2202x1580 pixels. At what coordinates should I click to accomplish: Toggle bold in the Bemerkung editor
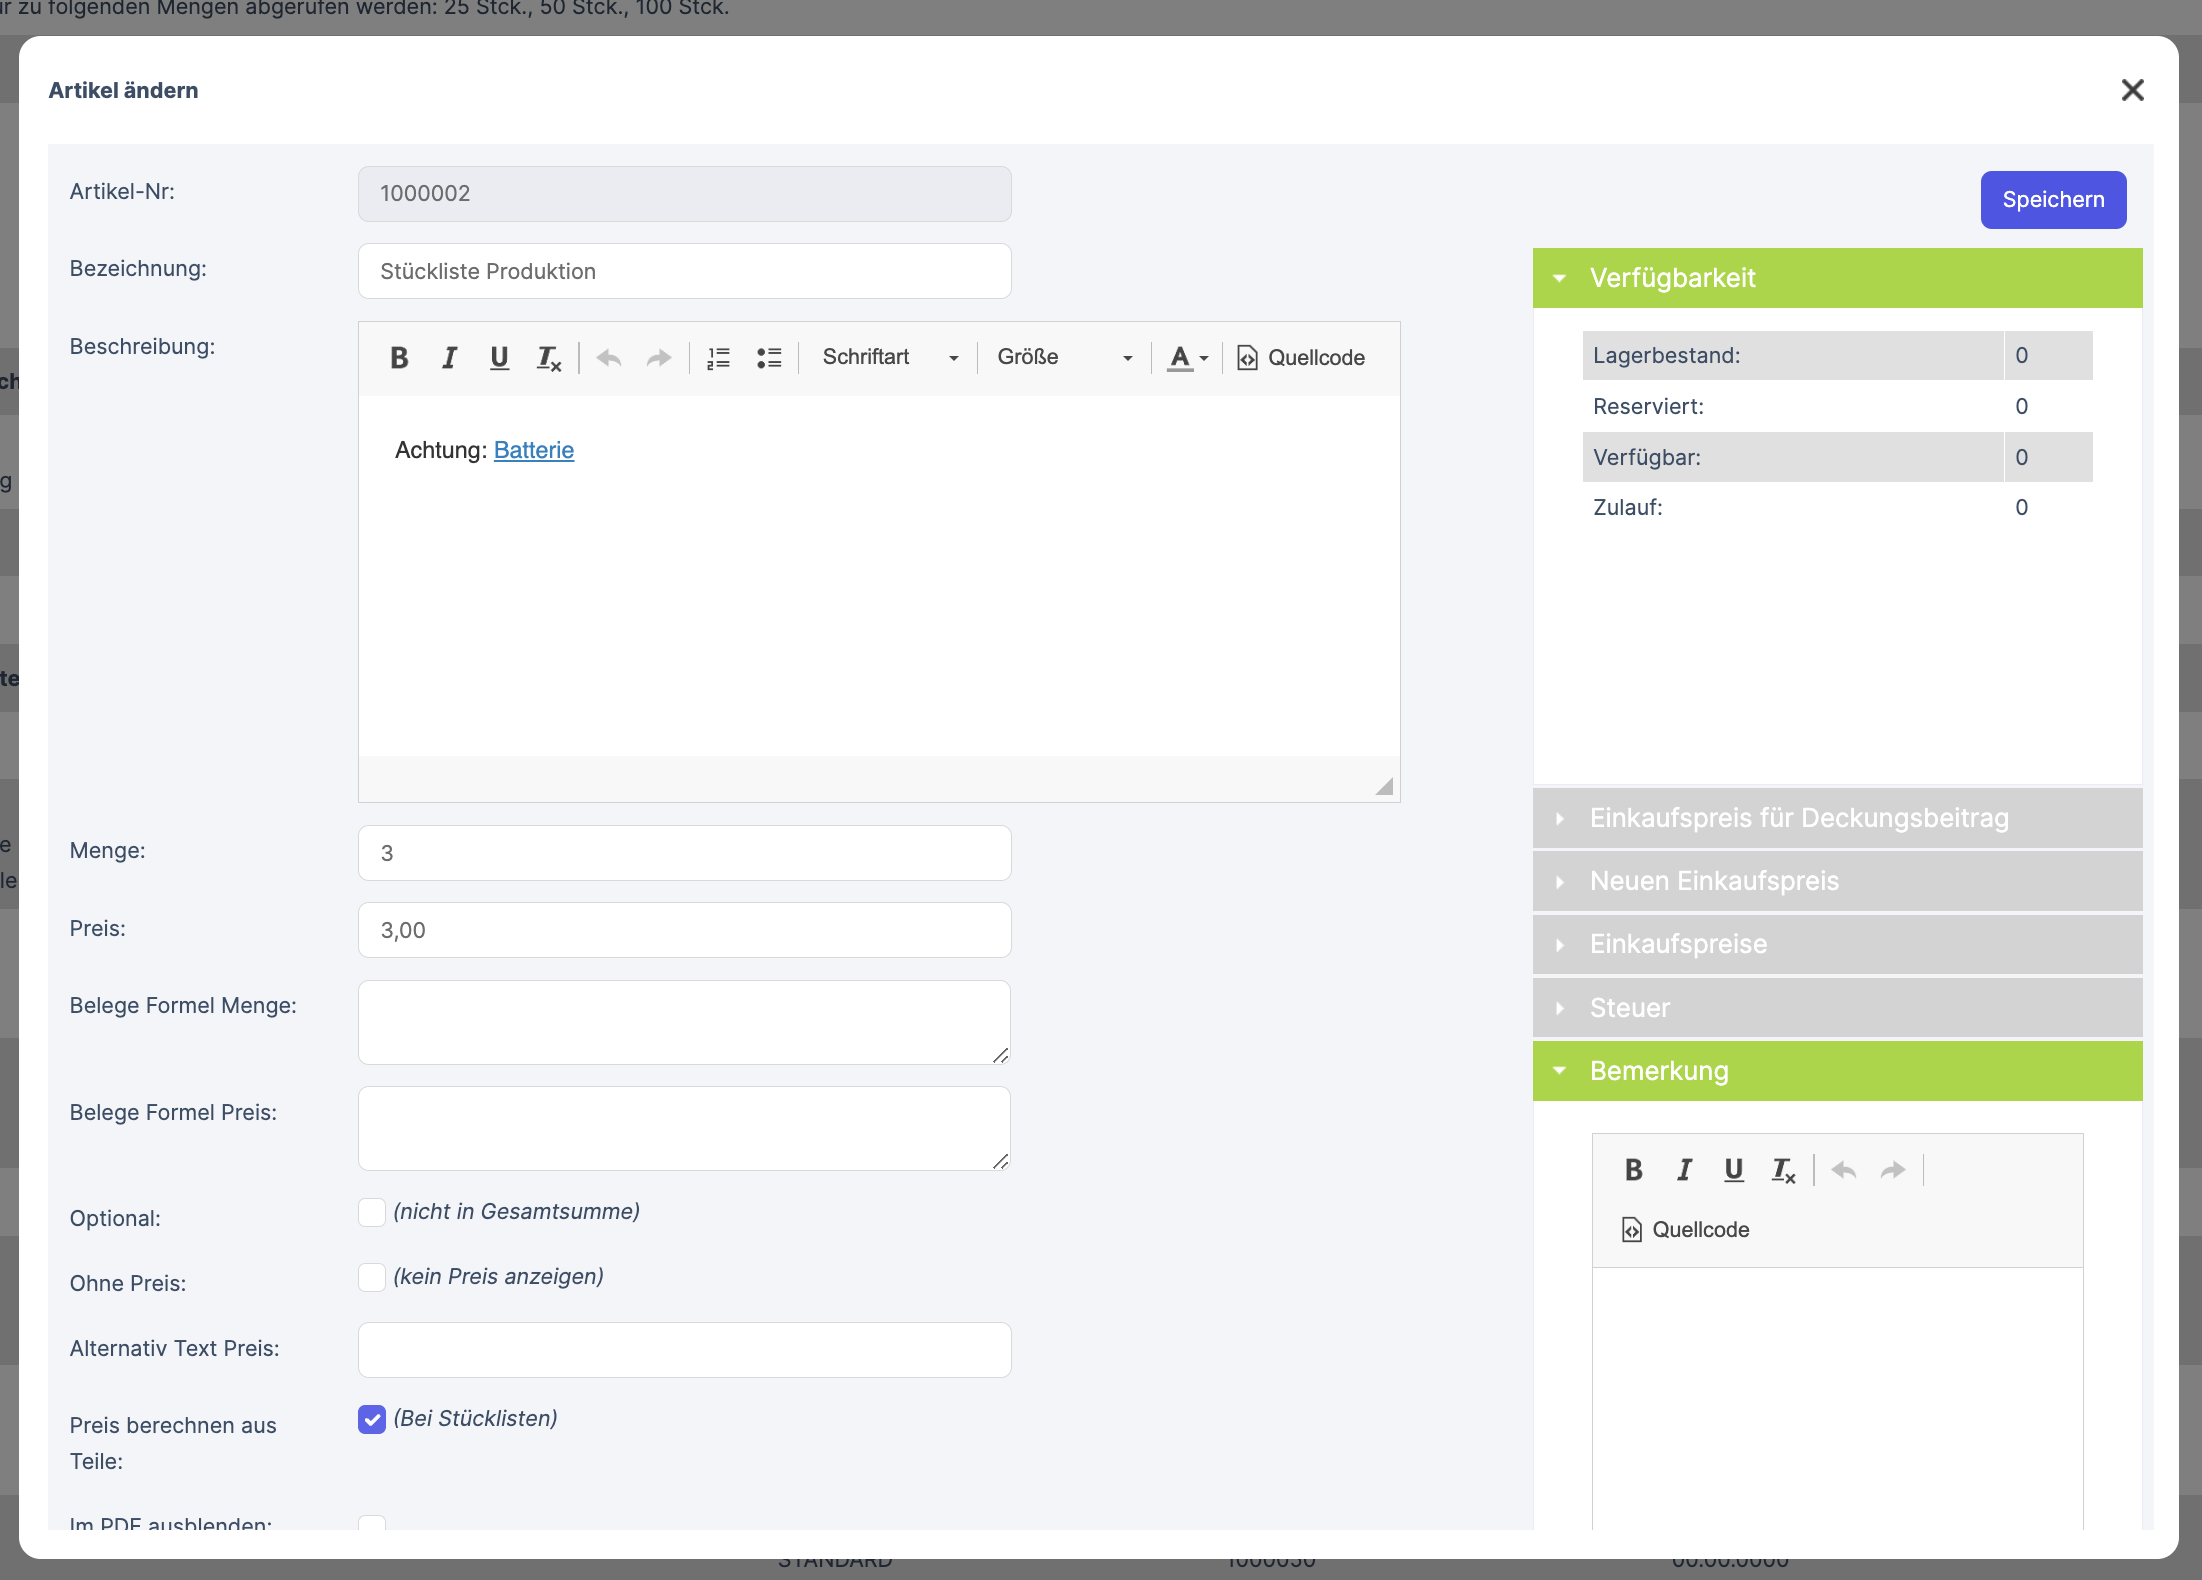click(x=1634, y=1170)
